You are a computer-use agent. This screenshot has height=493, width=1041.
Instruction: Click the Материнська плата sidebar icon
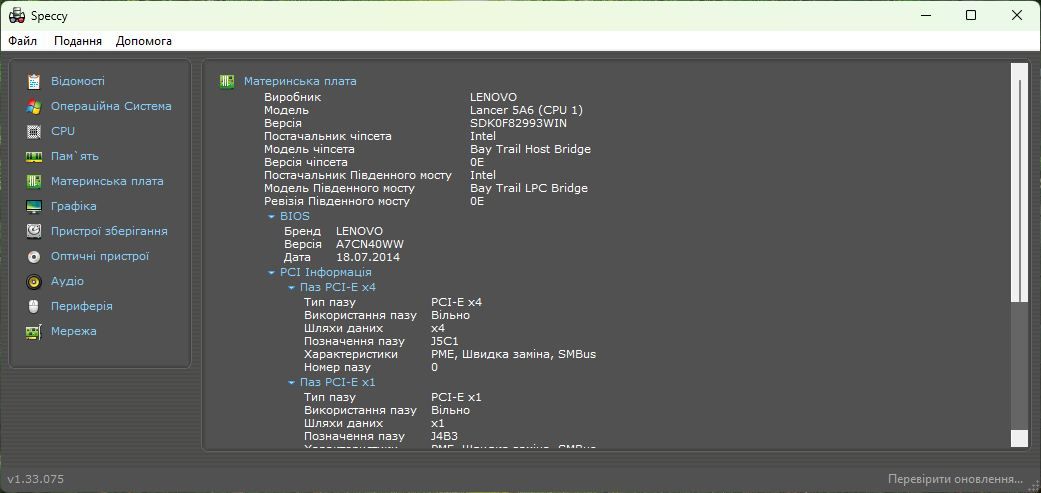[34, 181]
